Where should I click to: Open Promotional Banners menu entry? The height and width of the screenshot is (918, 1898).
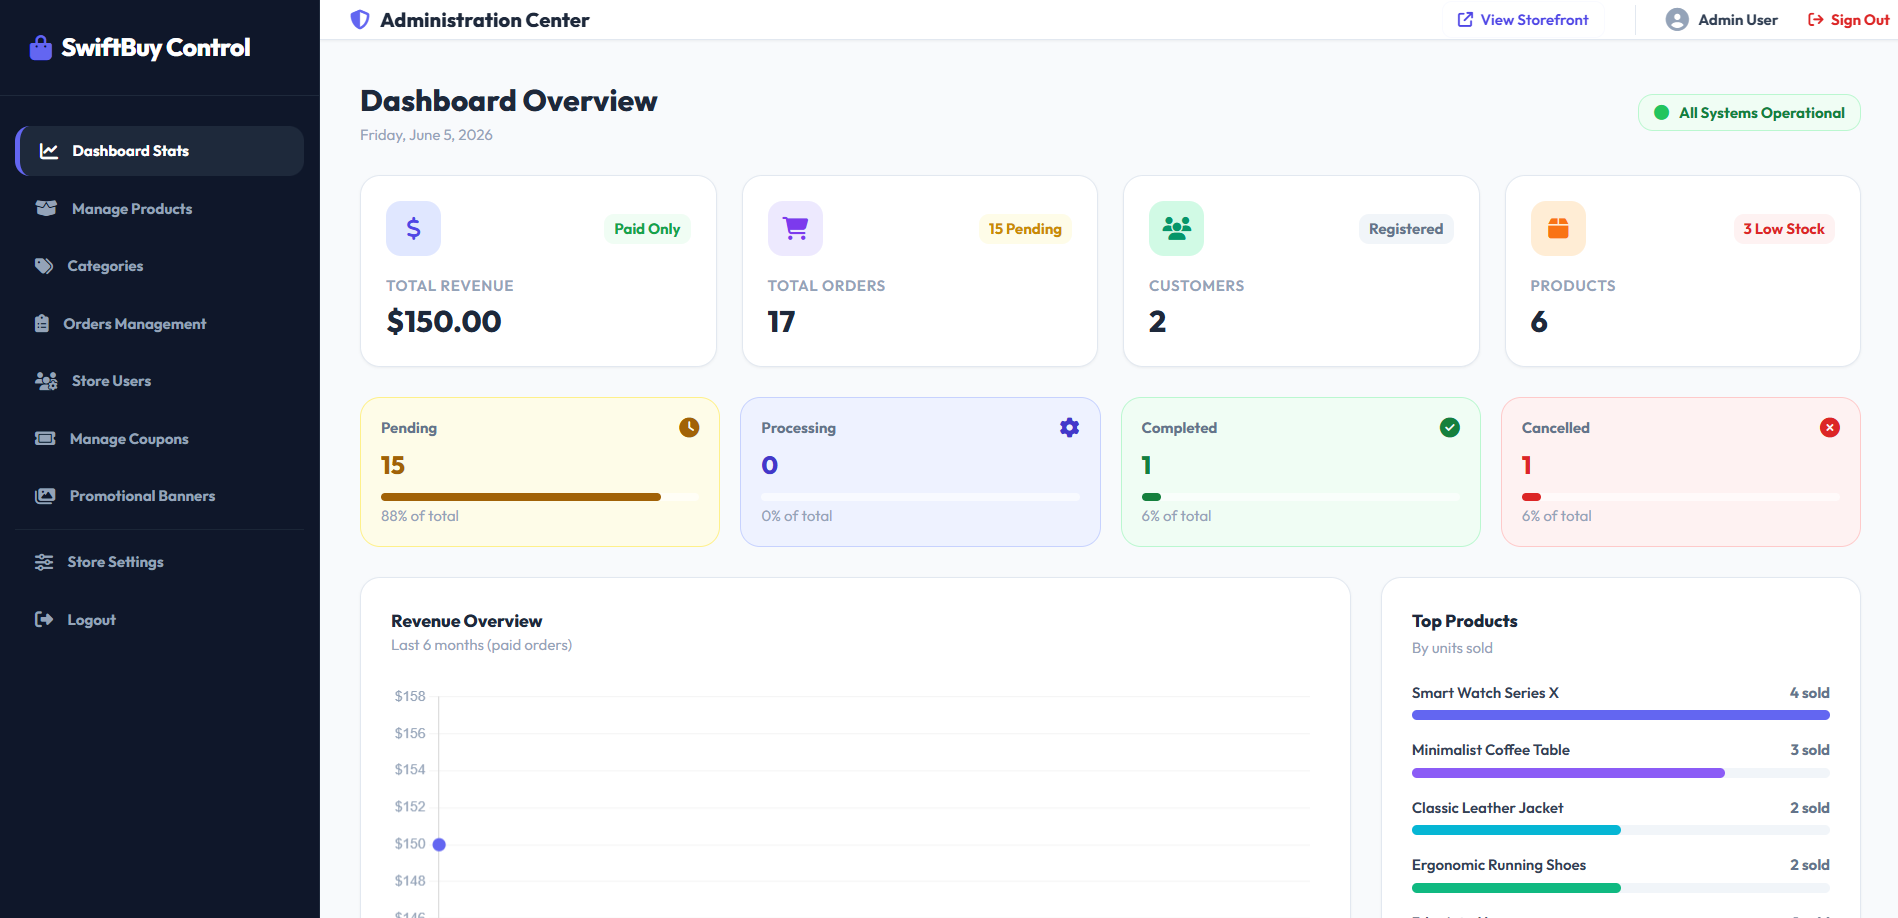click(x=160, y=496)
